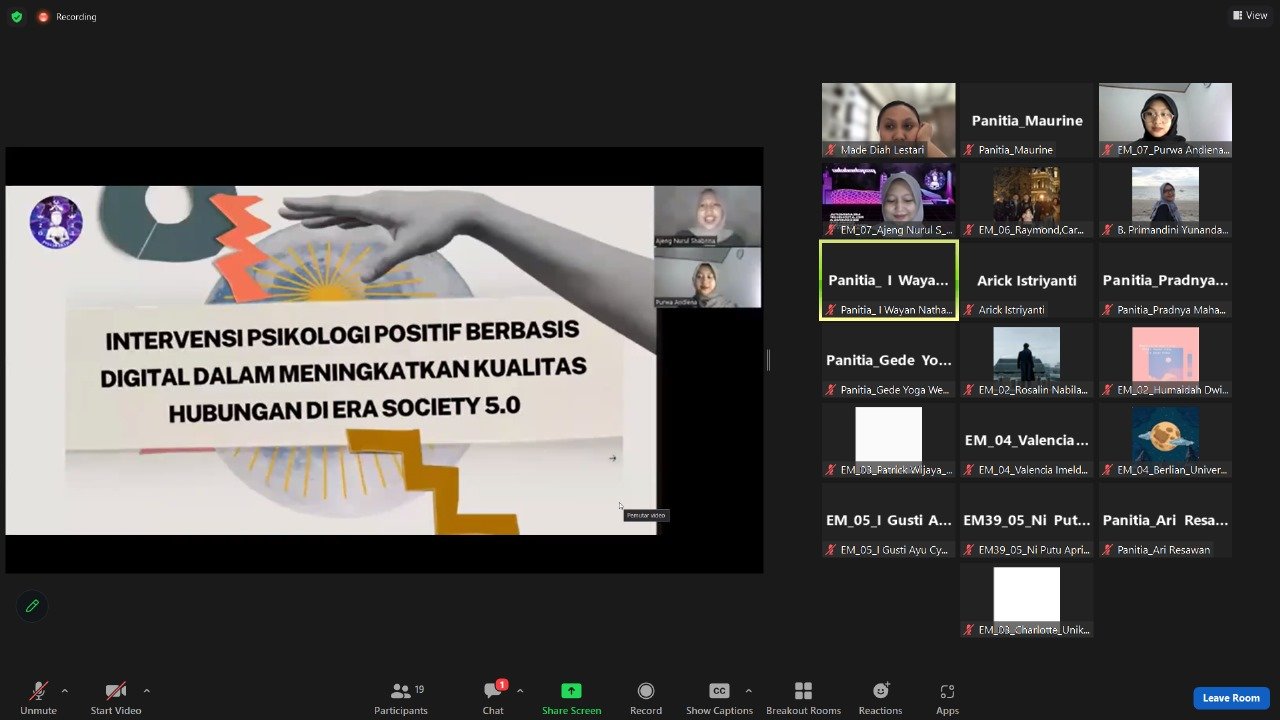Toggle Show Captions button

pyautogui.click(x=719, y=697)
